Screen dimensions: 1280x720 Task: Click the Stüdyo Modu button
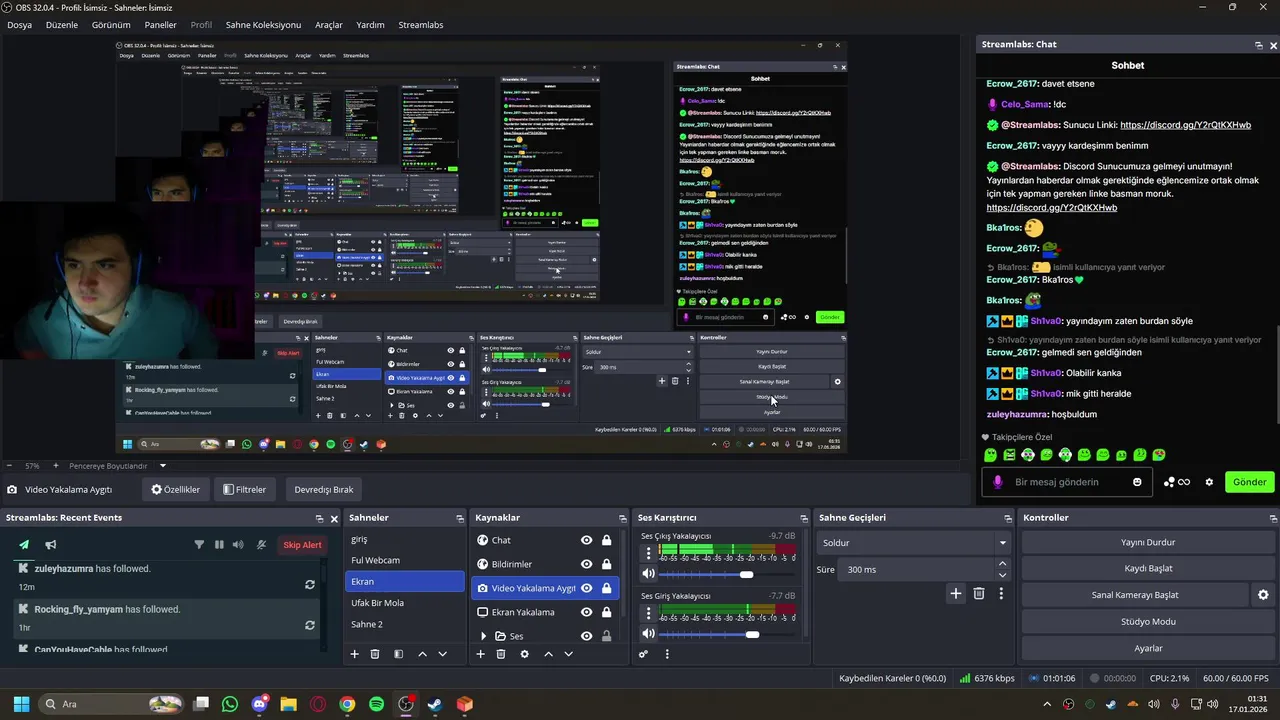1148,621
